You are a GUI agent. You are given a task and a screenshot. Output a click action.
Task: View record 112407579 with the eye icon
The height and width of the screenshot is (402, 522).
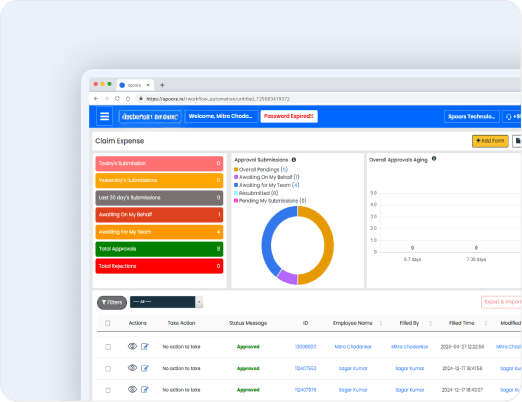point(132,389)
